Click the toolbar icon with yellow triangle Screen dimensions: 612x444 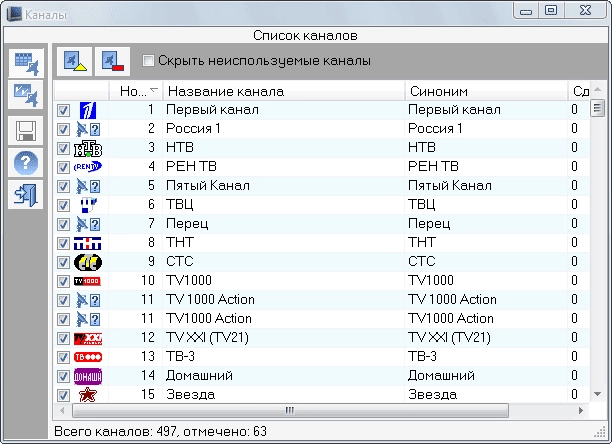[74, 61]
